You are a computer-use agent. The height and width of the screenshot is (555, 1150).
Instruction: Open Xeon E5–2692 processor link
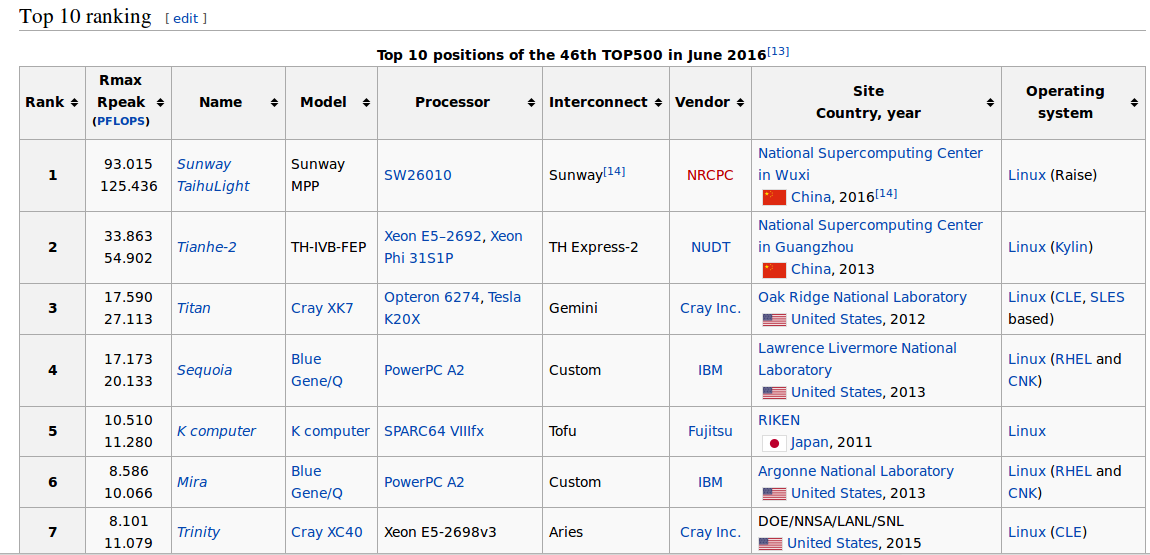click(433, 236)
